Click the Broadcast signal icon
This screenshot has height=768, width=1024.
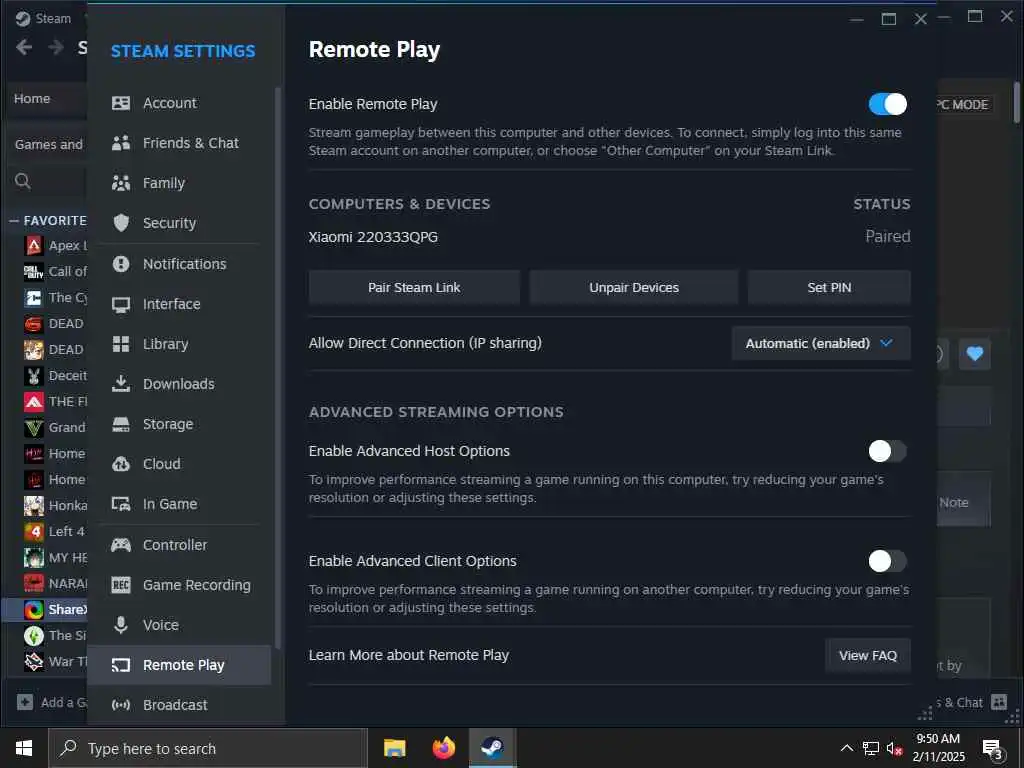[121, 705]
